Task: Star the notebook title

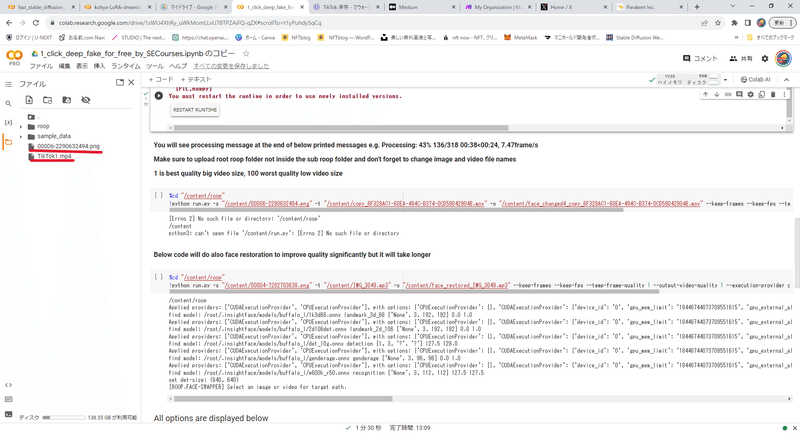Action: click(x=246, y=54)
